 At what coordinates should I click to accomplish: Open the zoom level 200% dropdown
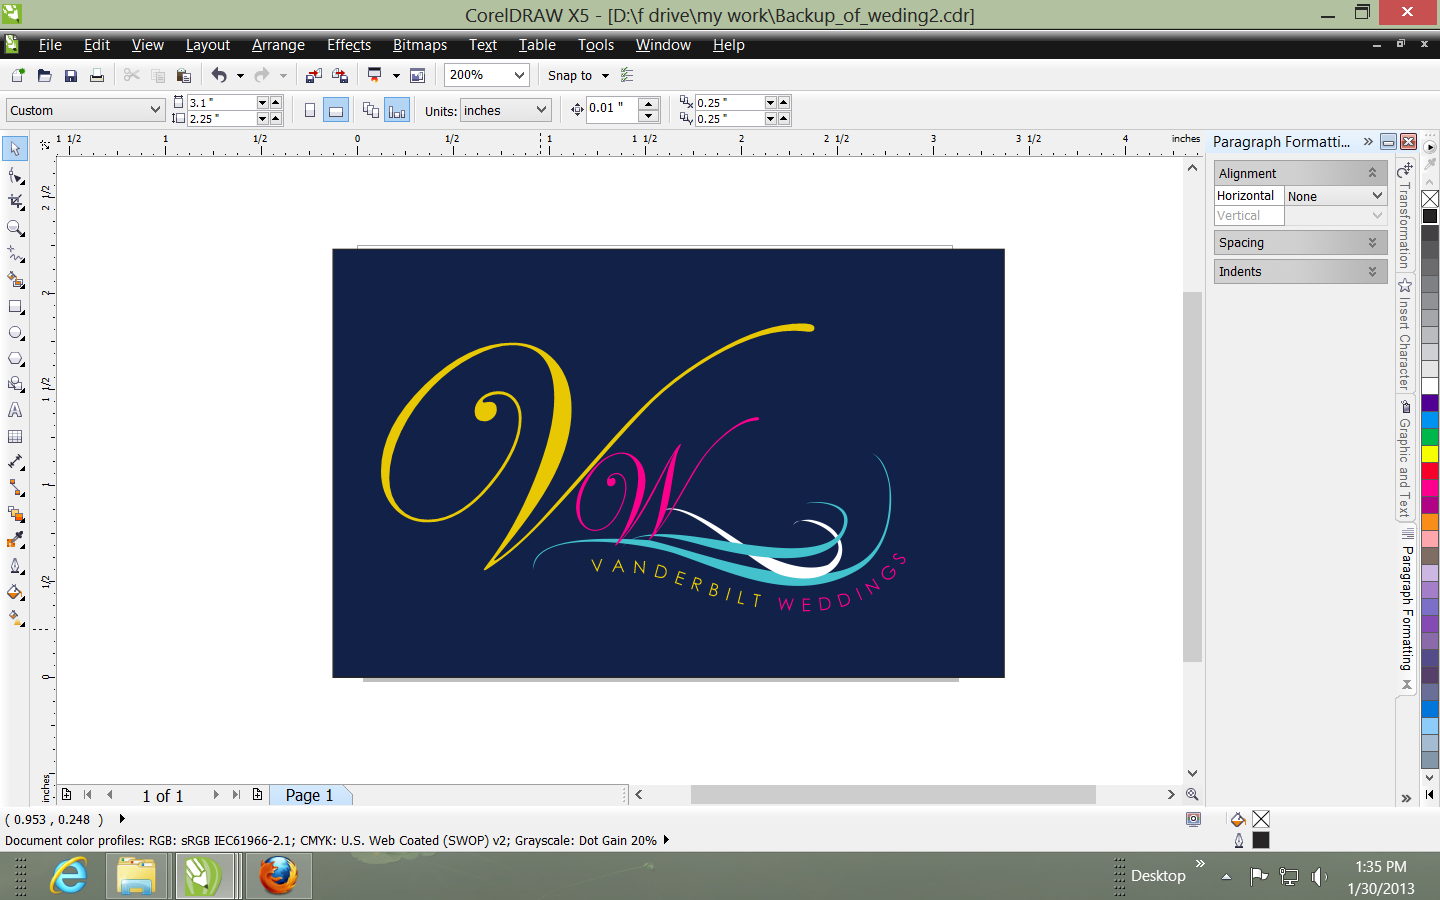tap(519, 75)
